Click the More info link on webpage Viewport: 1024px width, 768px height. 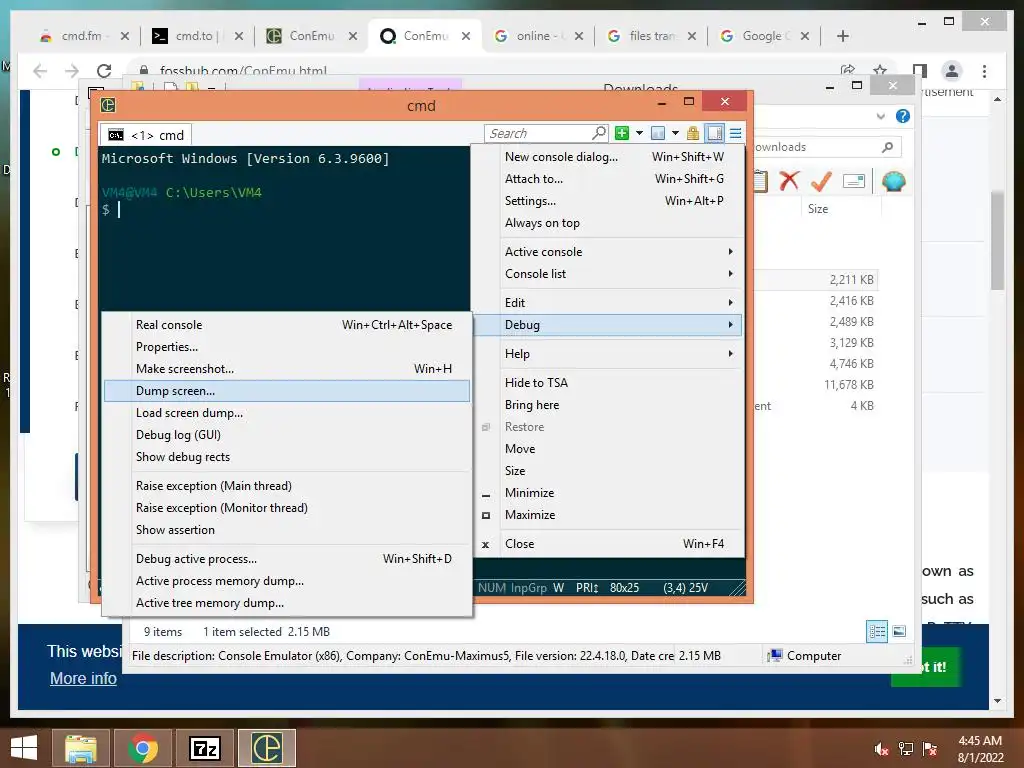pyautogui.click(x=83, y=679)
